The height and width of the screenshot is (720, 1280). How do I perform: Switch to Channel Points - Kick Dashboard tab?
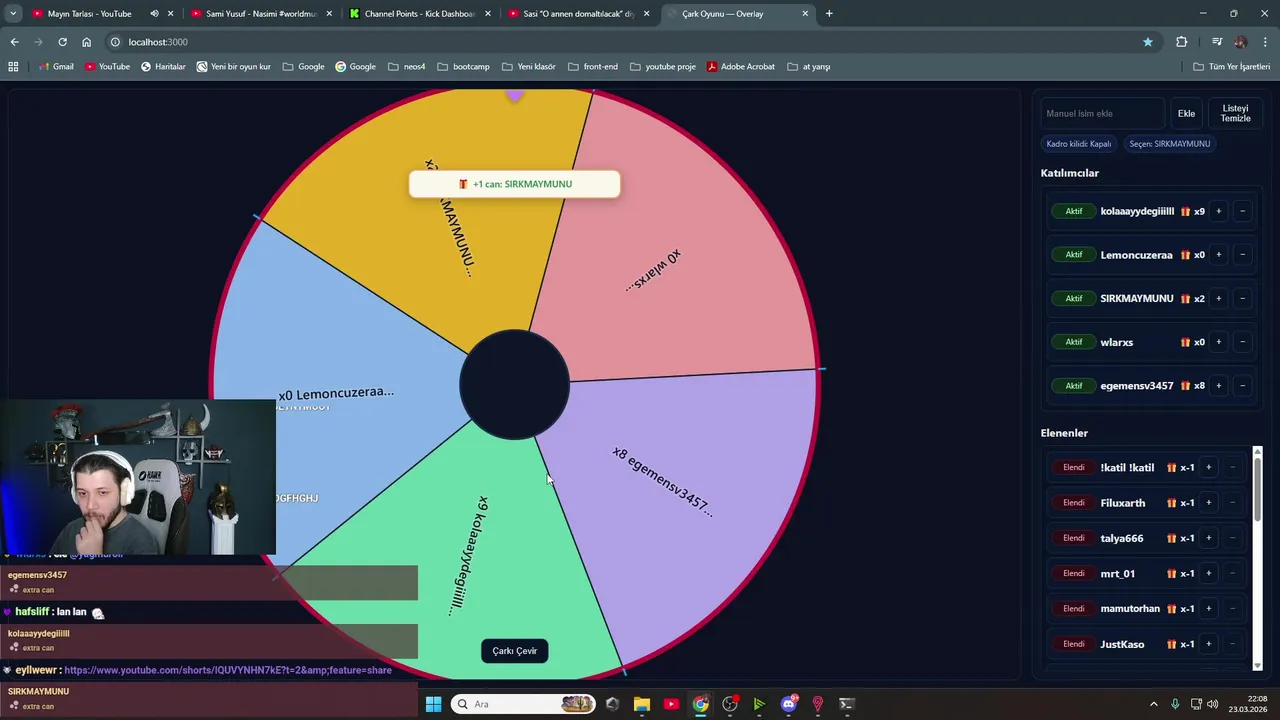pos(419,14)
